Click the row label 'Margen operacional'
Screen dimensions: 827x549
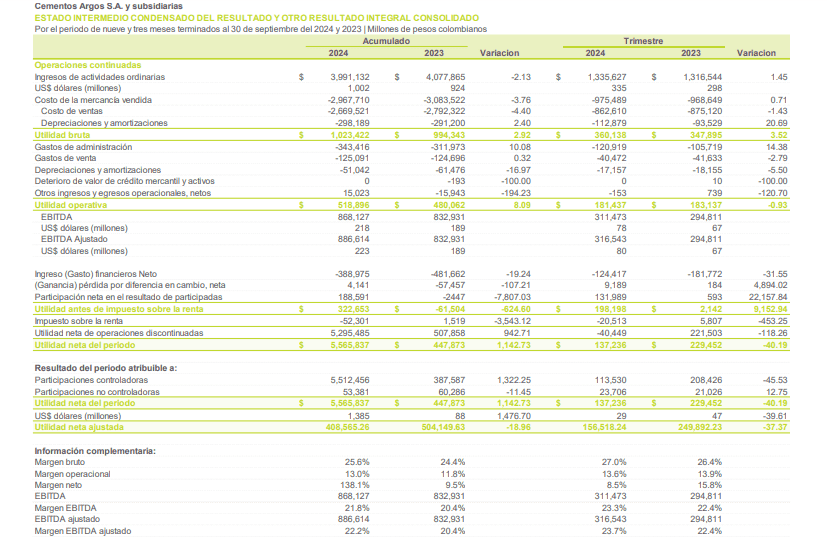72,474
